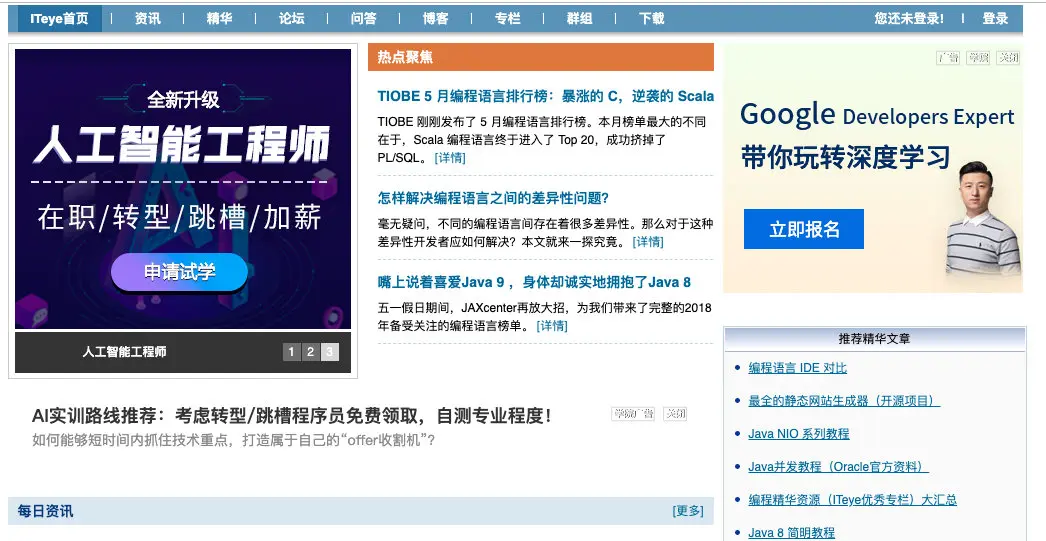This screenshot has width=1046, height=541.
Task: Click the 申请试学 button in banner
Action: pos(179,272)
